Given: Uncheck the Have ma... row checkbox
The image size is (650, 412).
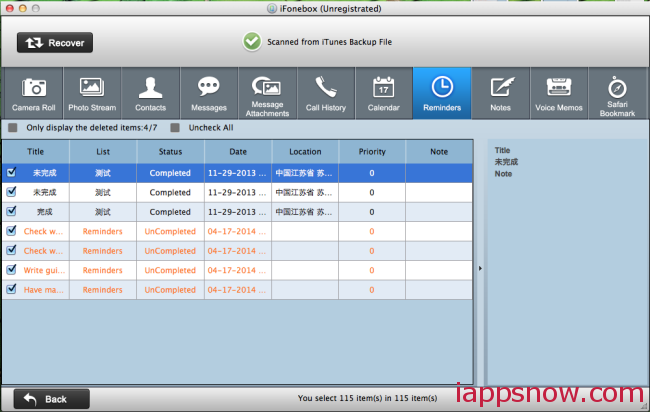Looking at the screenshot, I should coord(12,289).
